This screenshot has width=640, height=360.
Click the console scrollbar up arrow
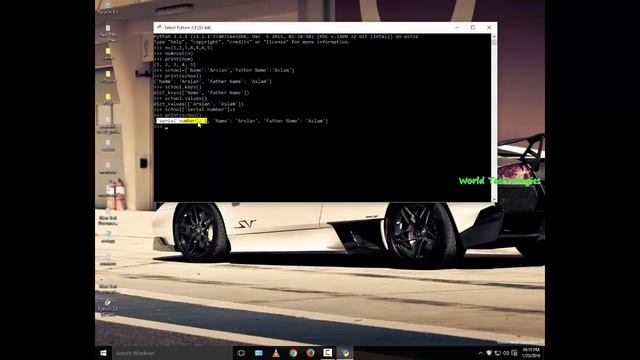pos(494,37)
